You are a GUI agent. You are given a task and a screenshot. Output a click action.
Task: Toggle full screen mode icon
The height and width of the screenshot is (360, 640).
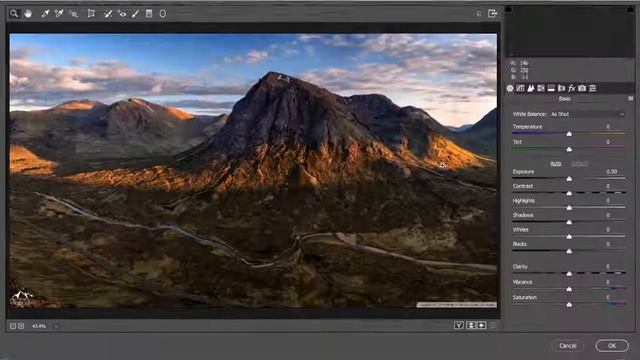point(492,13)
